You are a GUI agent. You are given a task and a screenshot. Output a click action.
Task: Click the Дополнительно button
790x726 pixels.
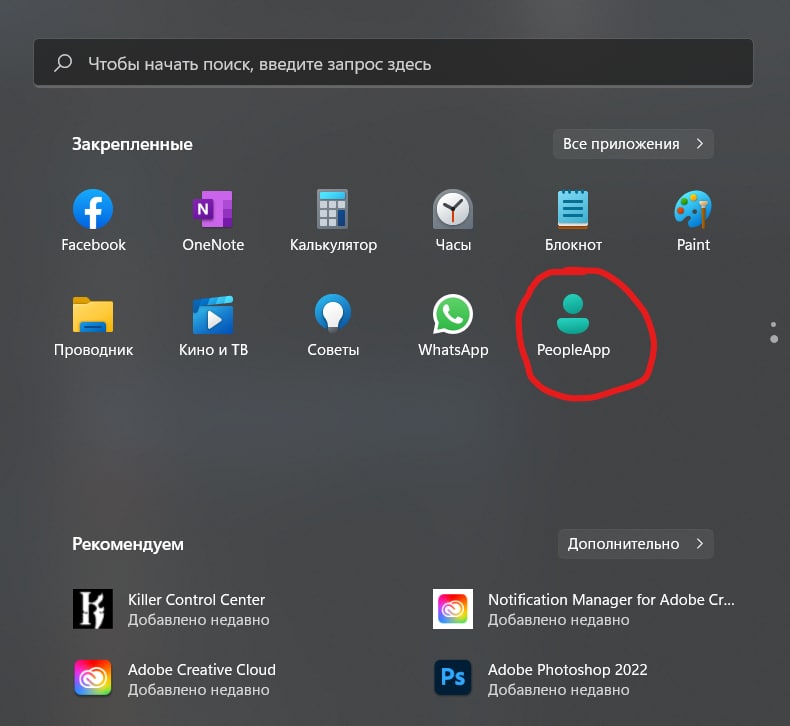tap(636, 544)
